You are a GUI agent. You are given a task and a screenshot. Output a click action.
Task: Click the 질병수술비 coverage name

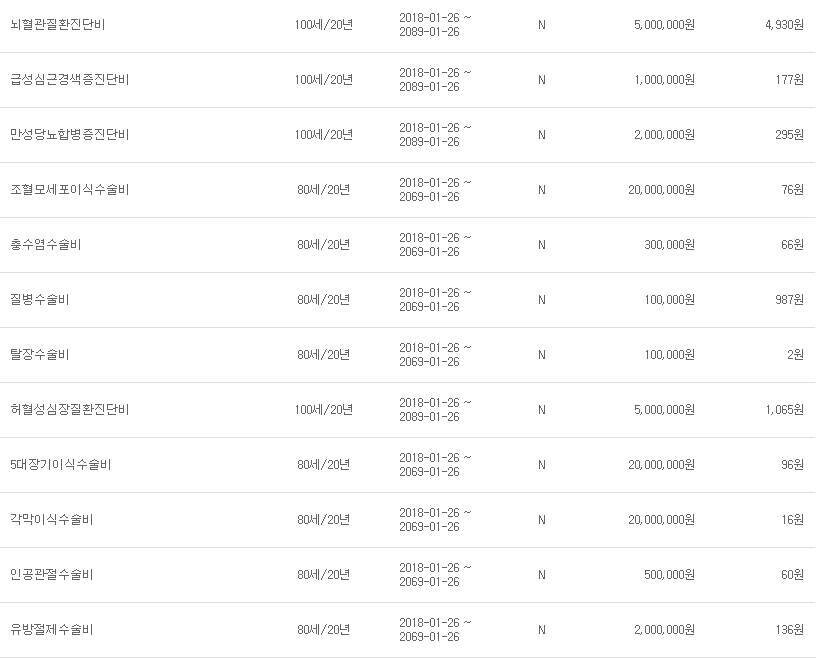(x=39, y=300)
